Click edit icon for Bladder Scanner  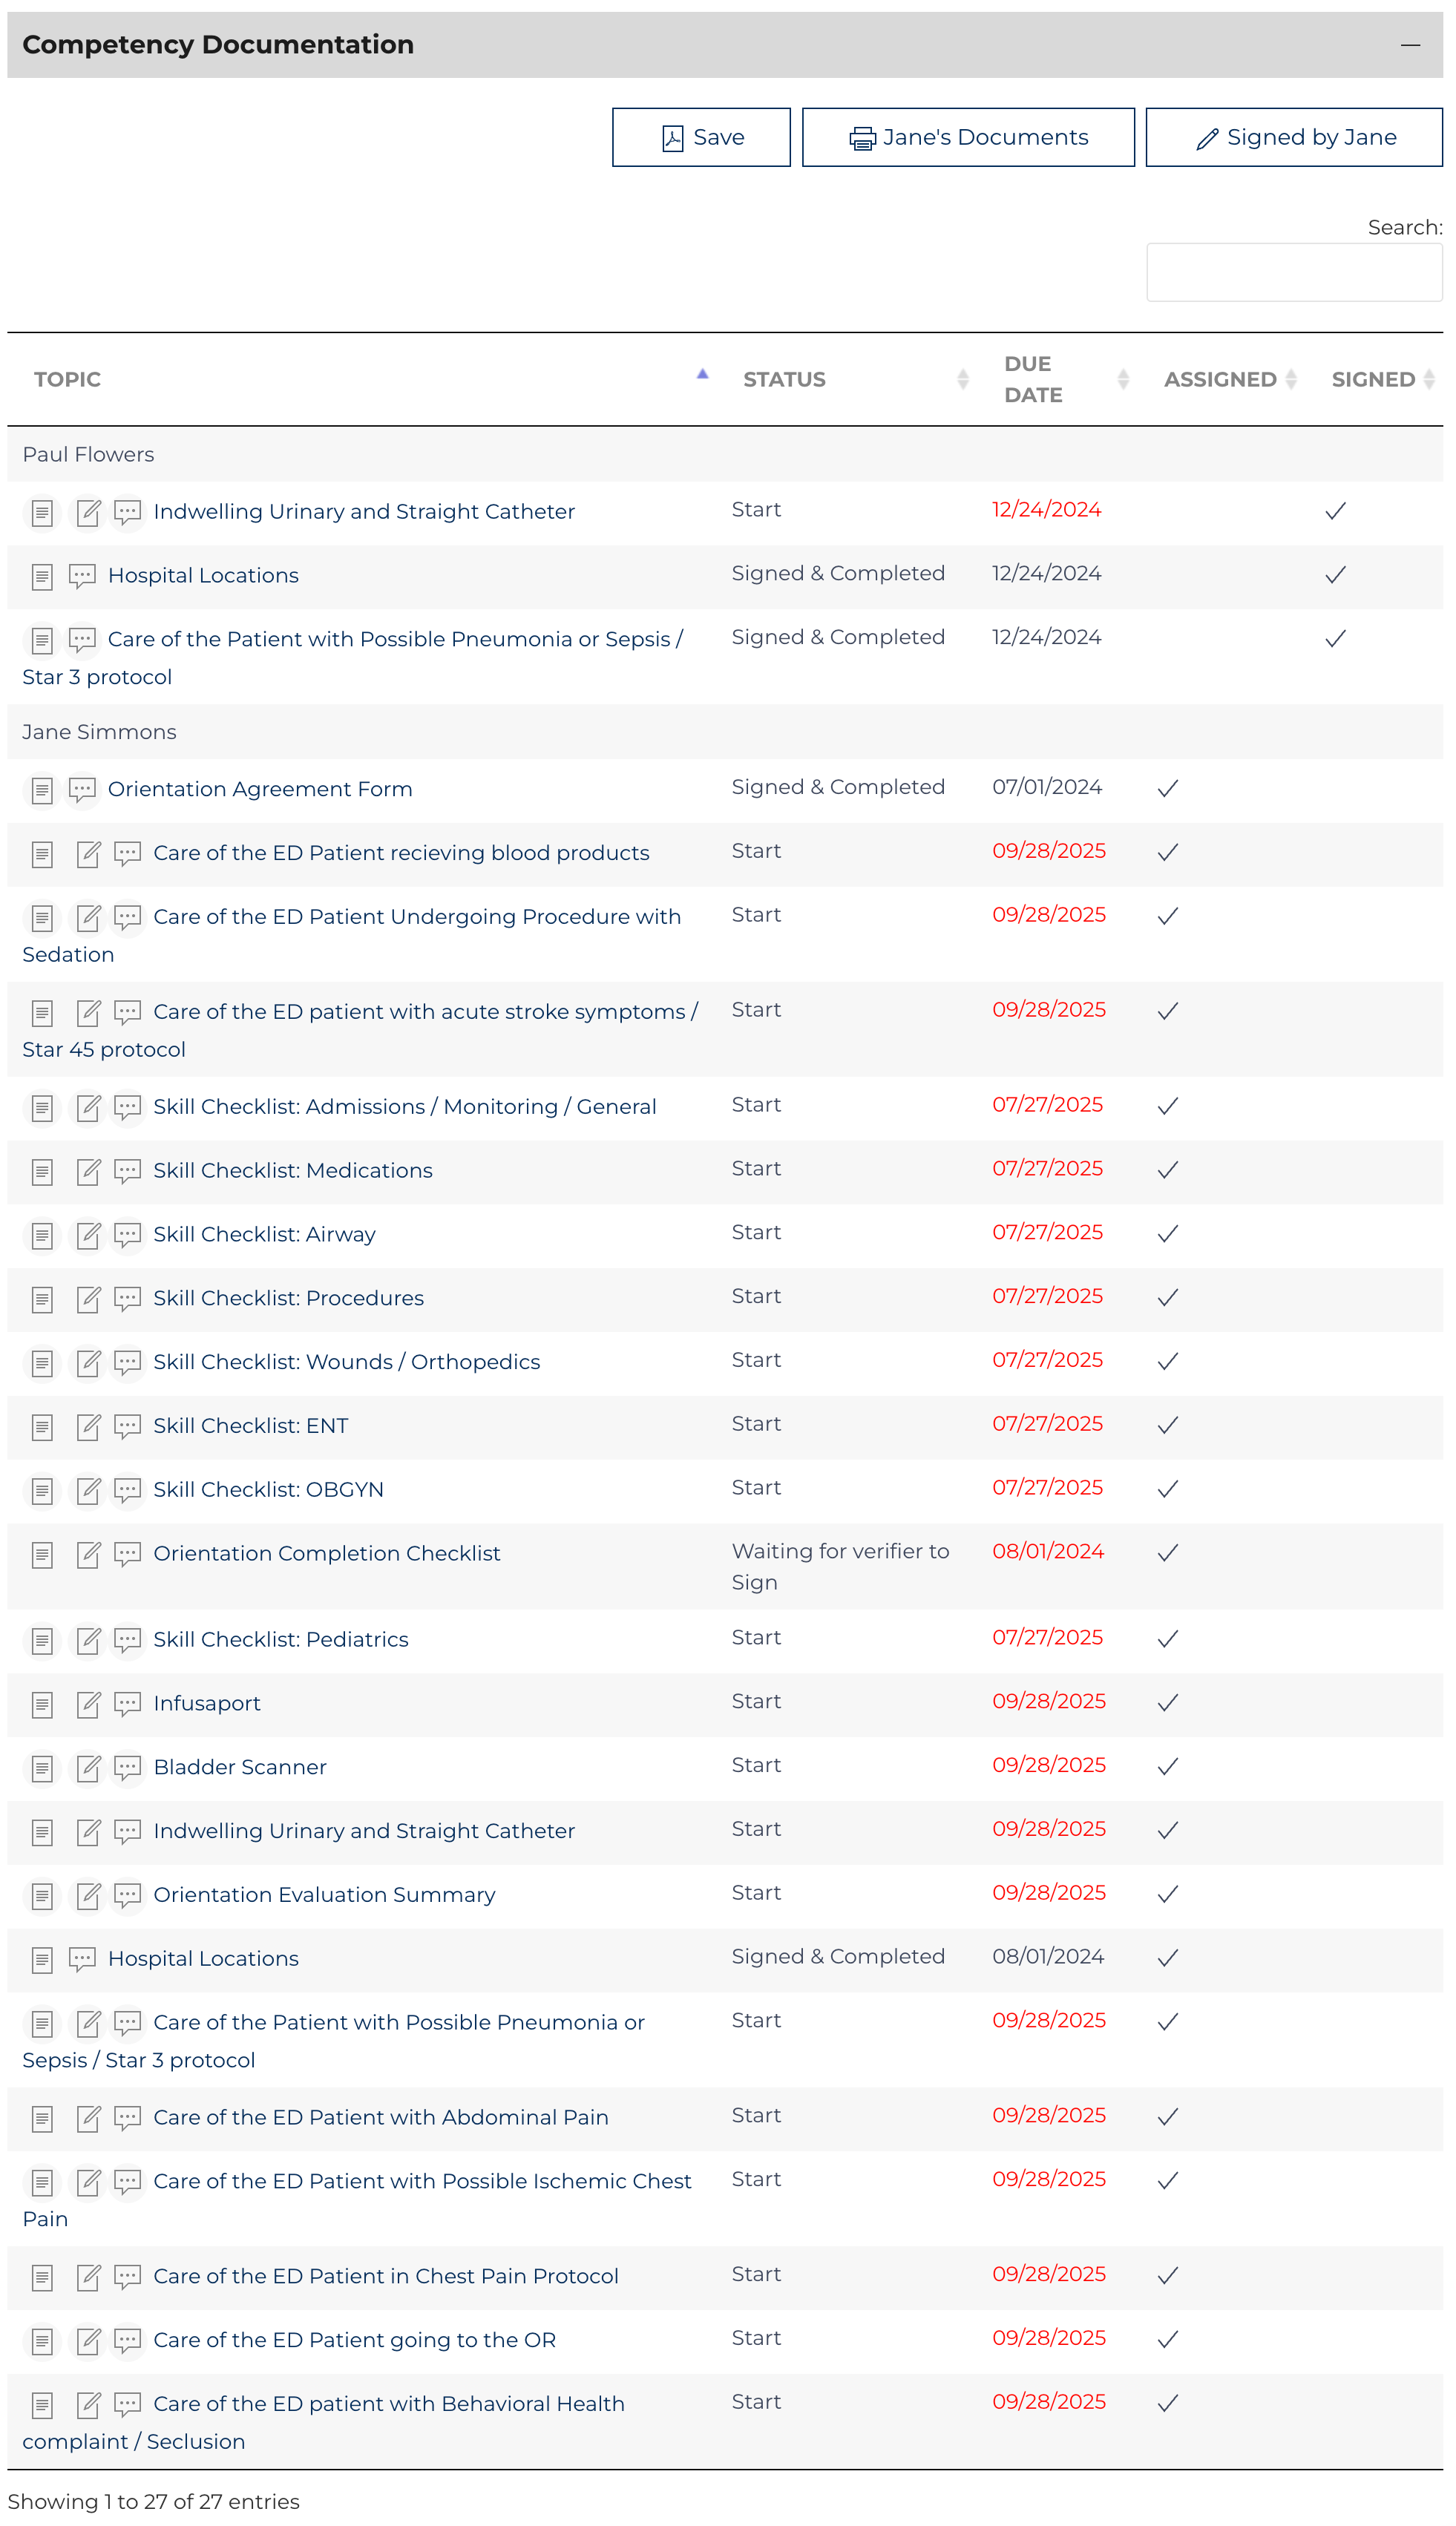88,1768
